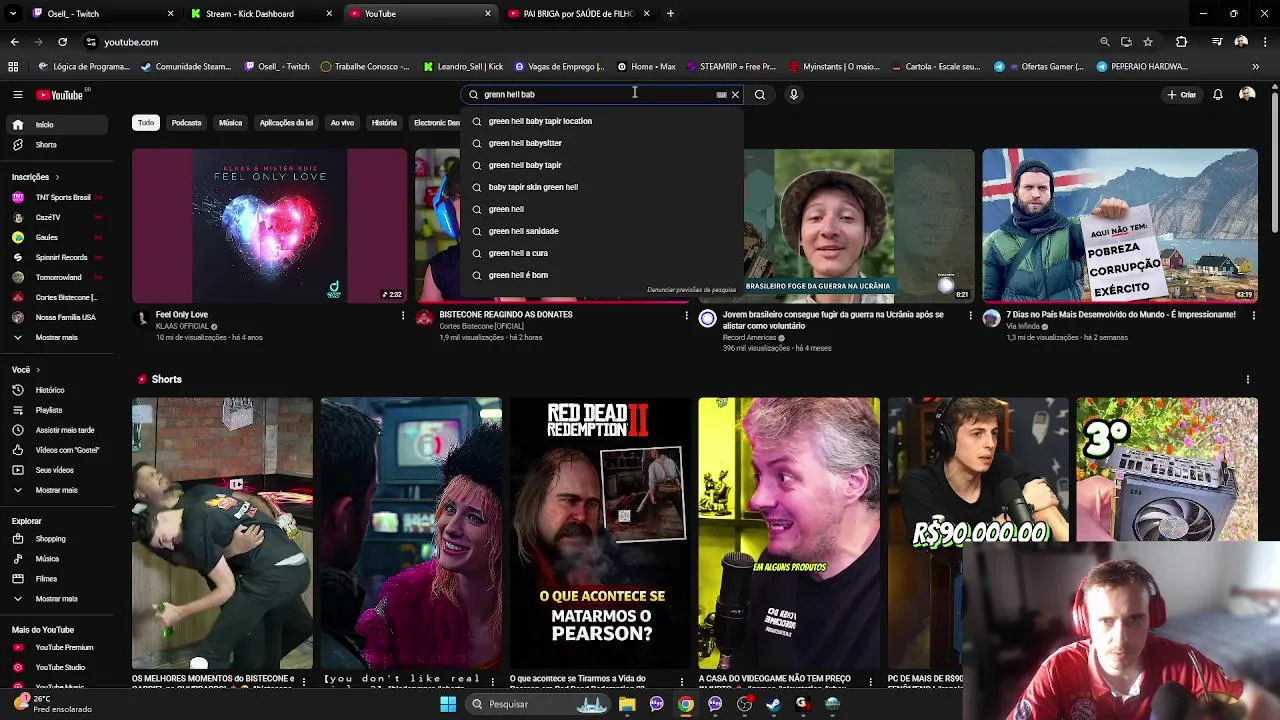
Task: Open TNT Sports Brasil channel subscription
Action: 58,198
